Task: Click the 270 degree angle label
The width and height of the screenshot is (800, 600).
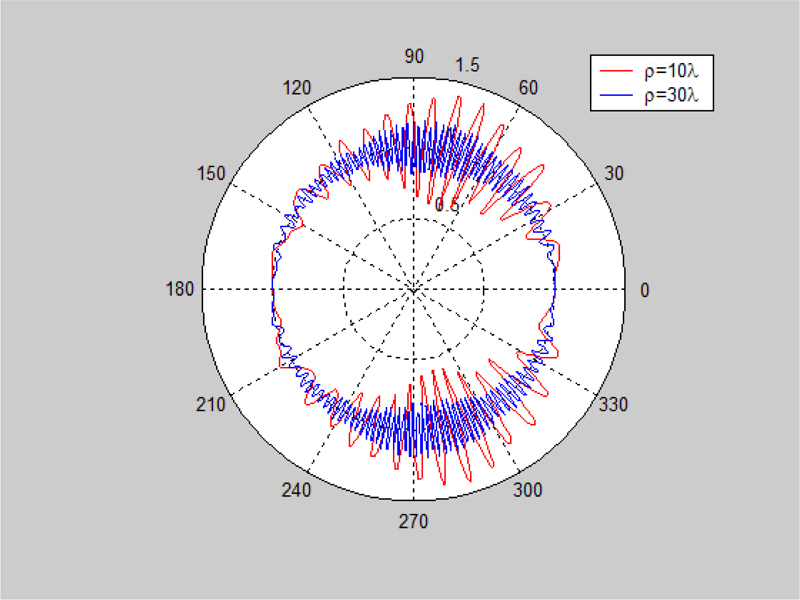Action: tap(414, 521)
